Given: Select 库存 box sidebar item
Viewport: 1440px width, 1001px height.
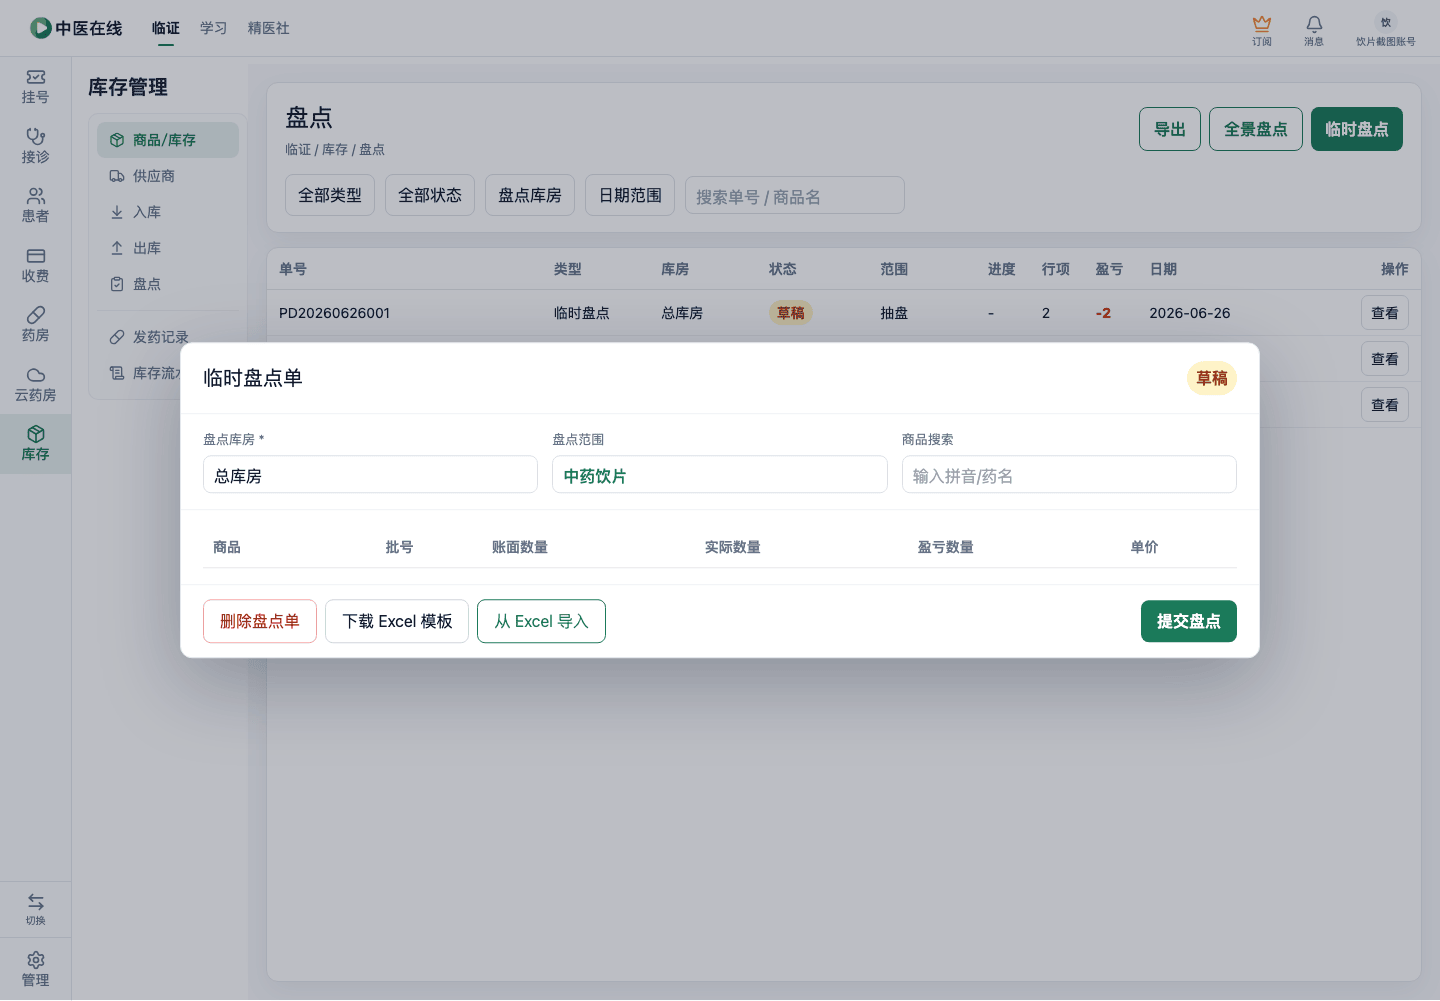Looking at the screenshot, I should pos(35,444).
